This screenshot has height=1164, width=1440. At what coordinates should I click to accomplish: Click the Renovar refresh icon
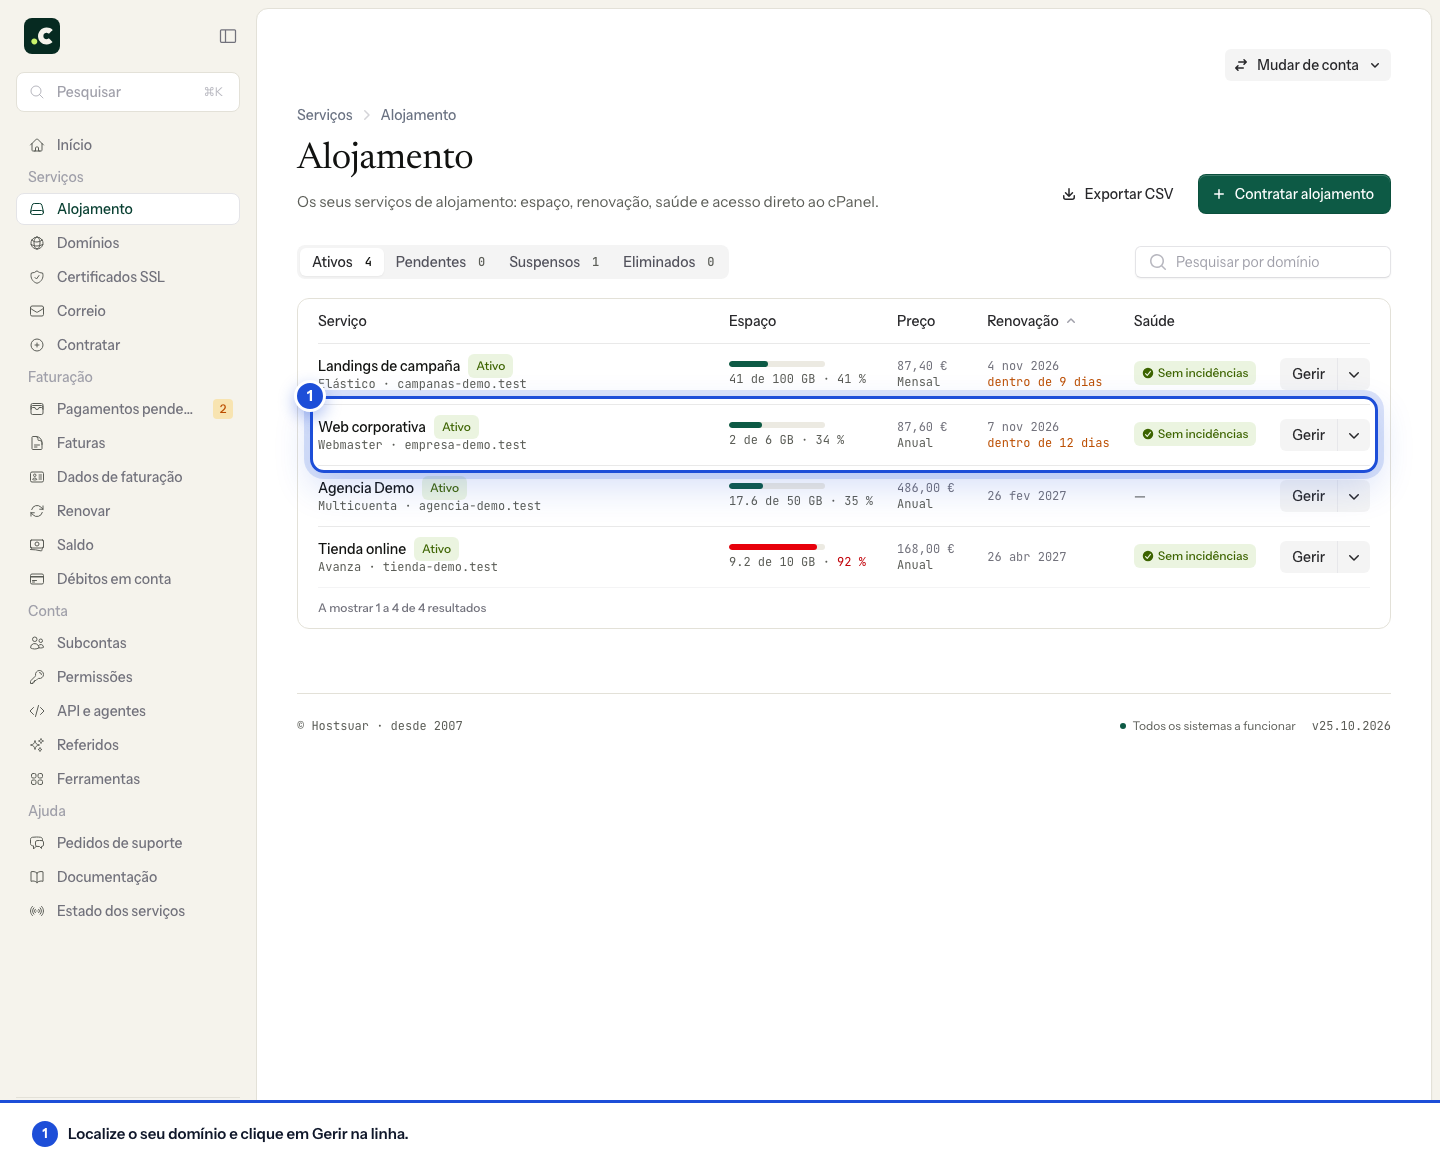click(x=37, y=511)
